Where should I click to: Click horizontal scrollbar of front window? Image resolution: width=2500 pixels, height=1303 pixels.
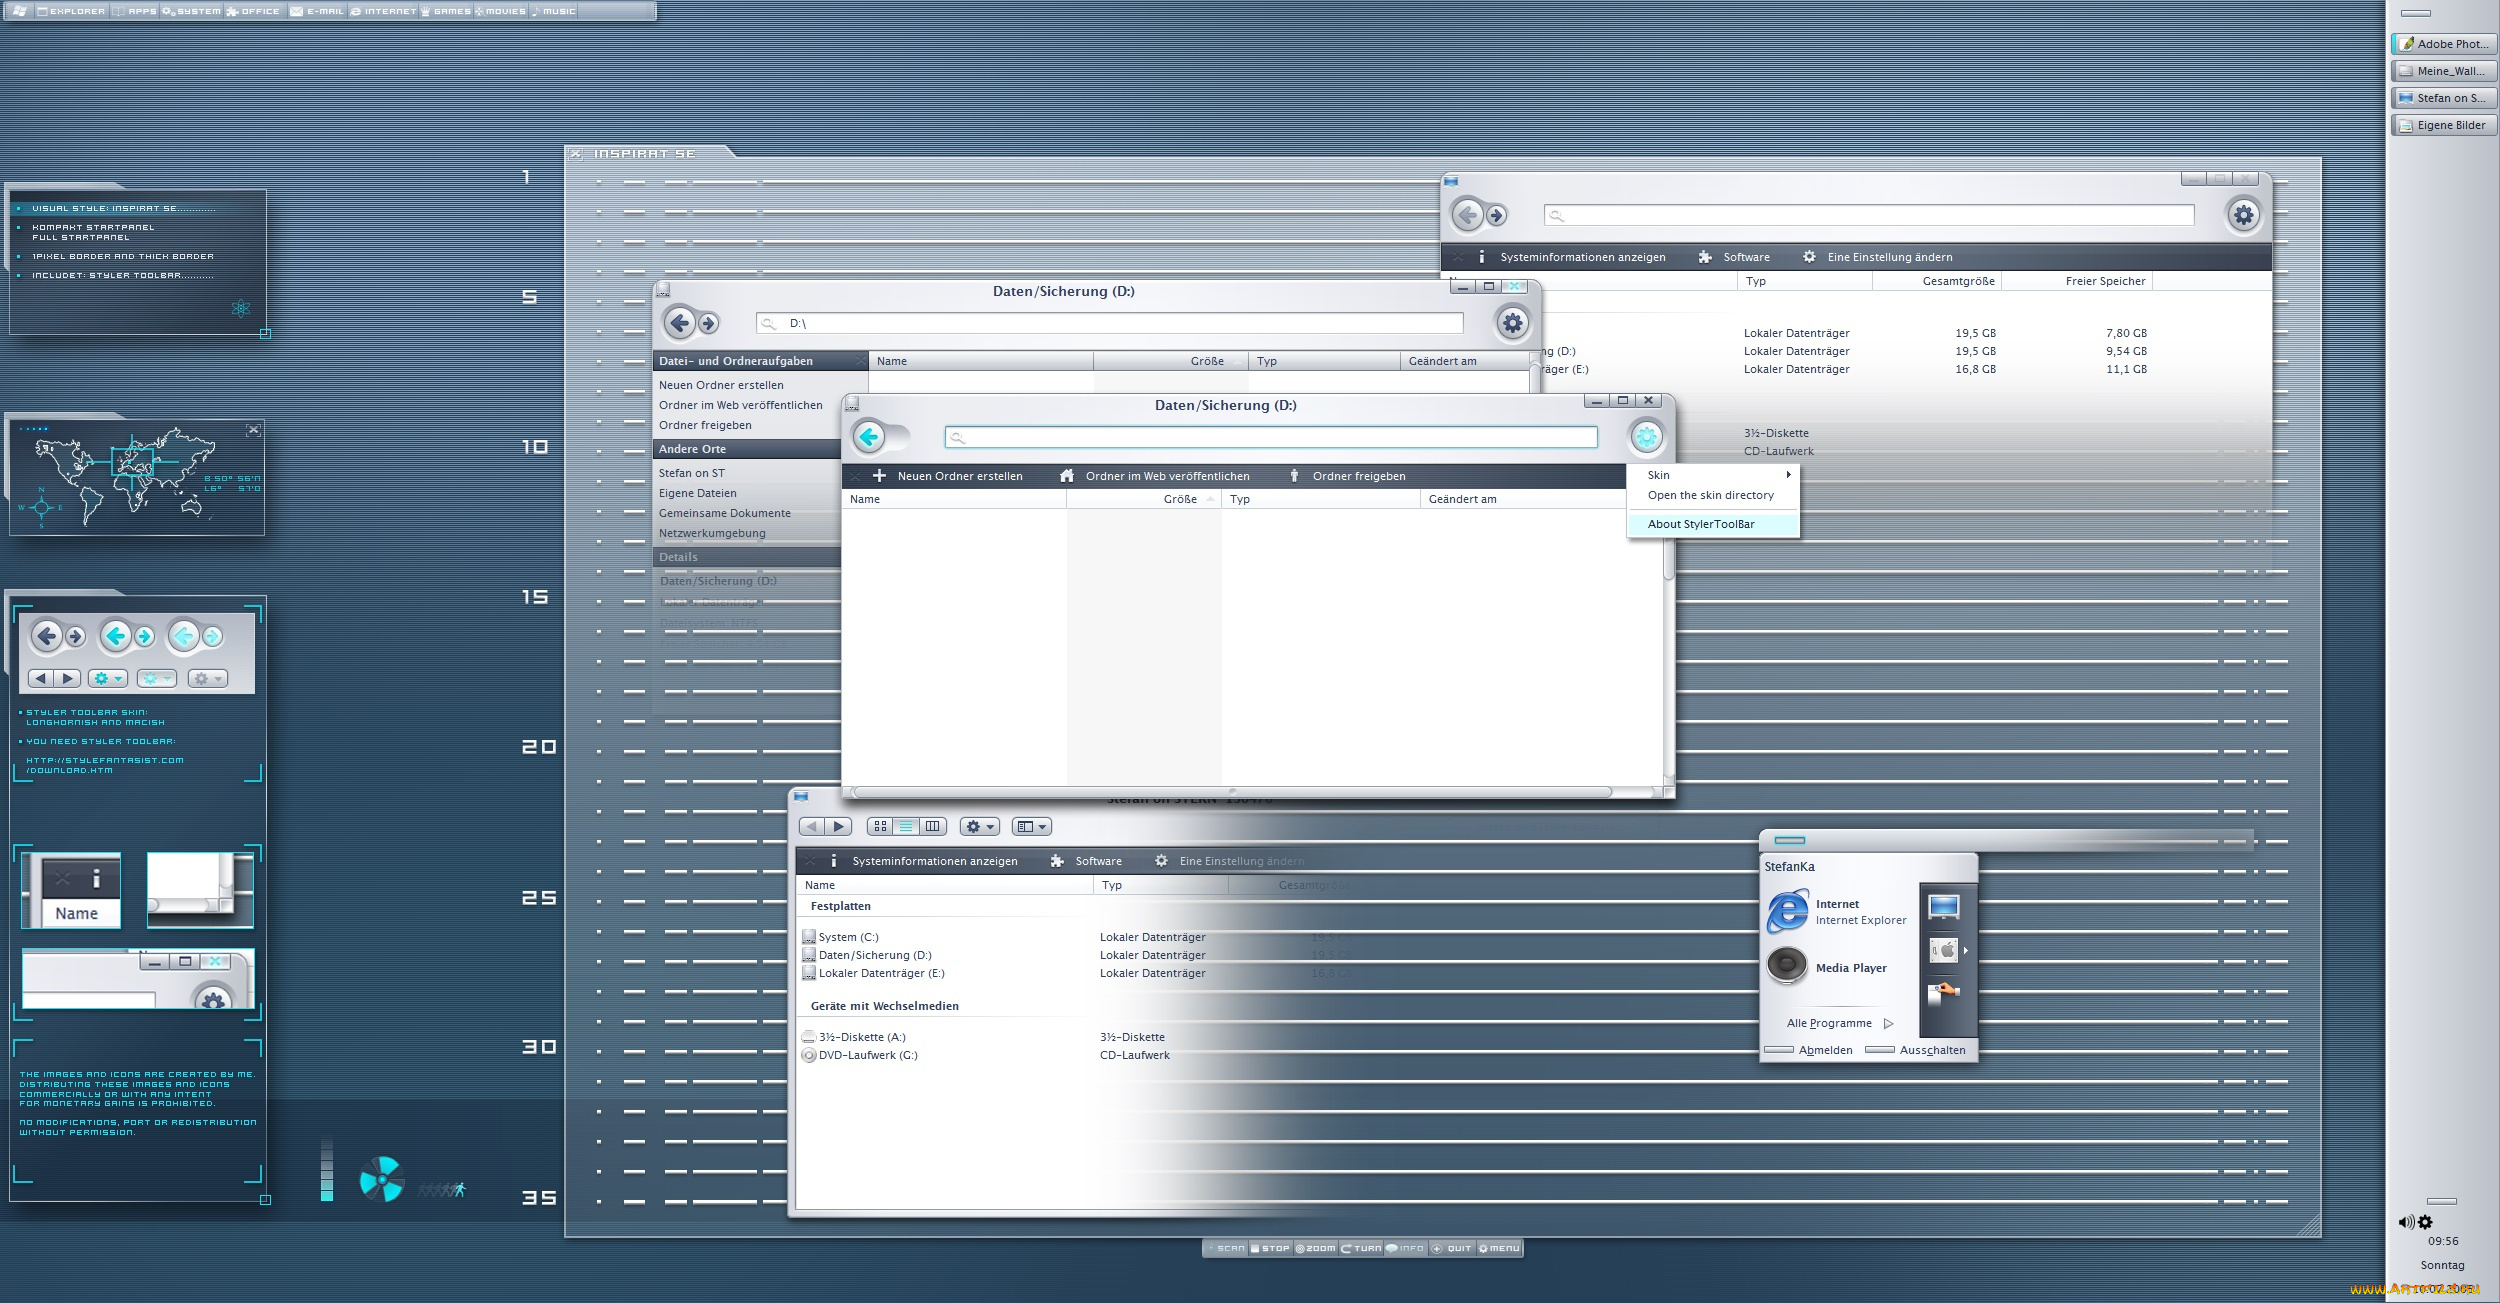pos(1231,792)
